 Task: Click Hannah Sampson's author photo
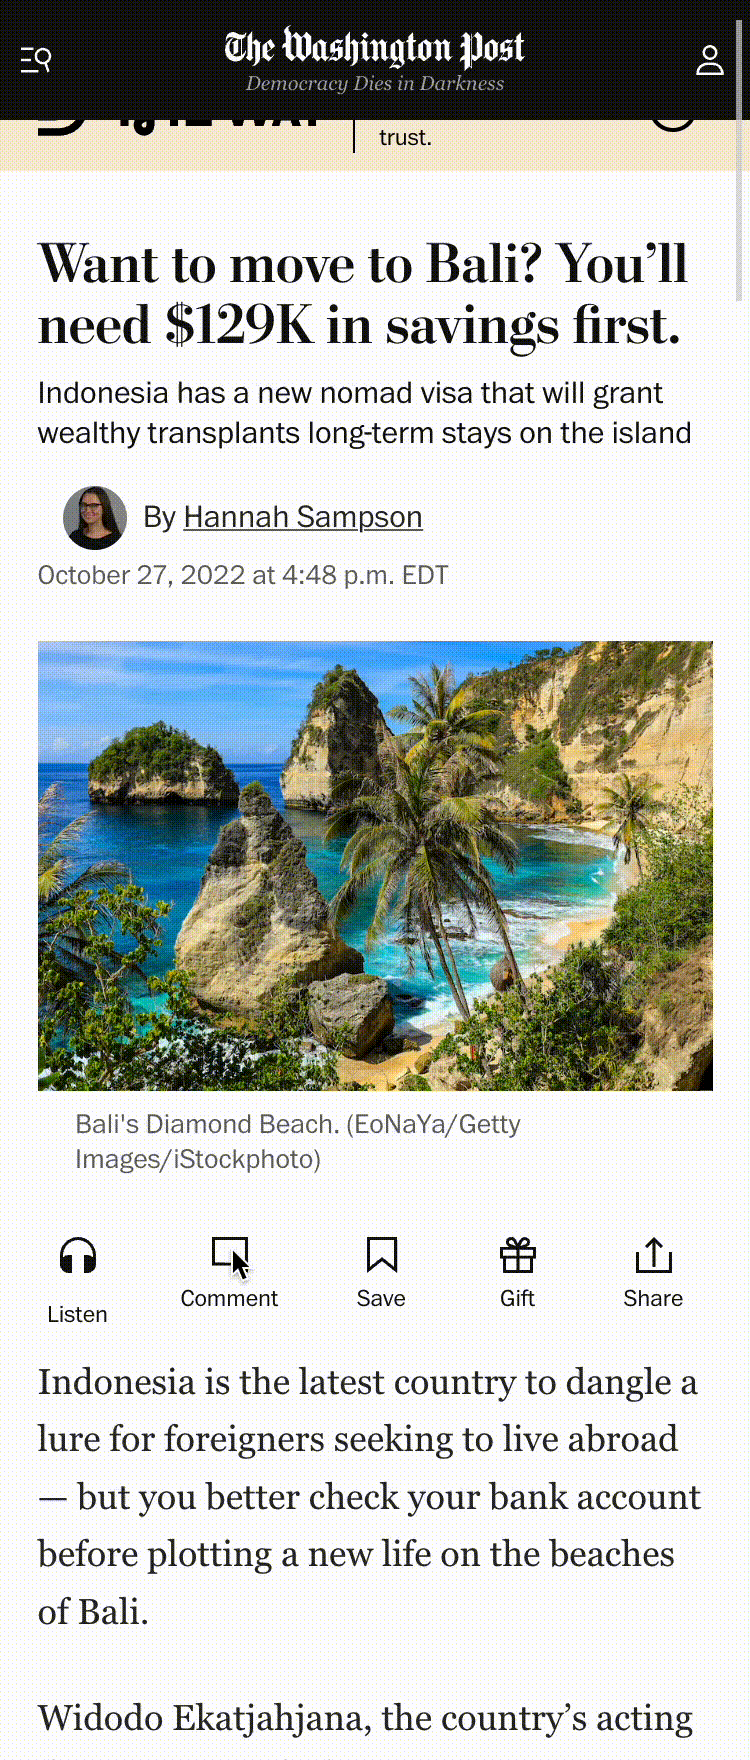pos(95,517)
